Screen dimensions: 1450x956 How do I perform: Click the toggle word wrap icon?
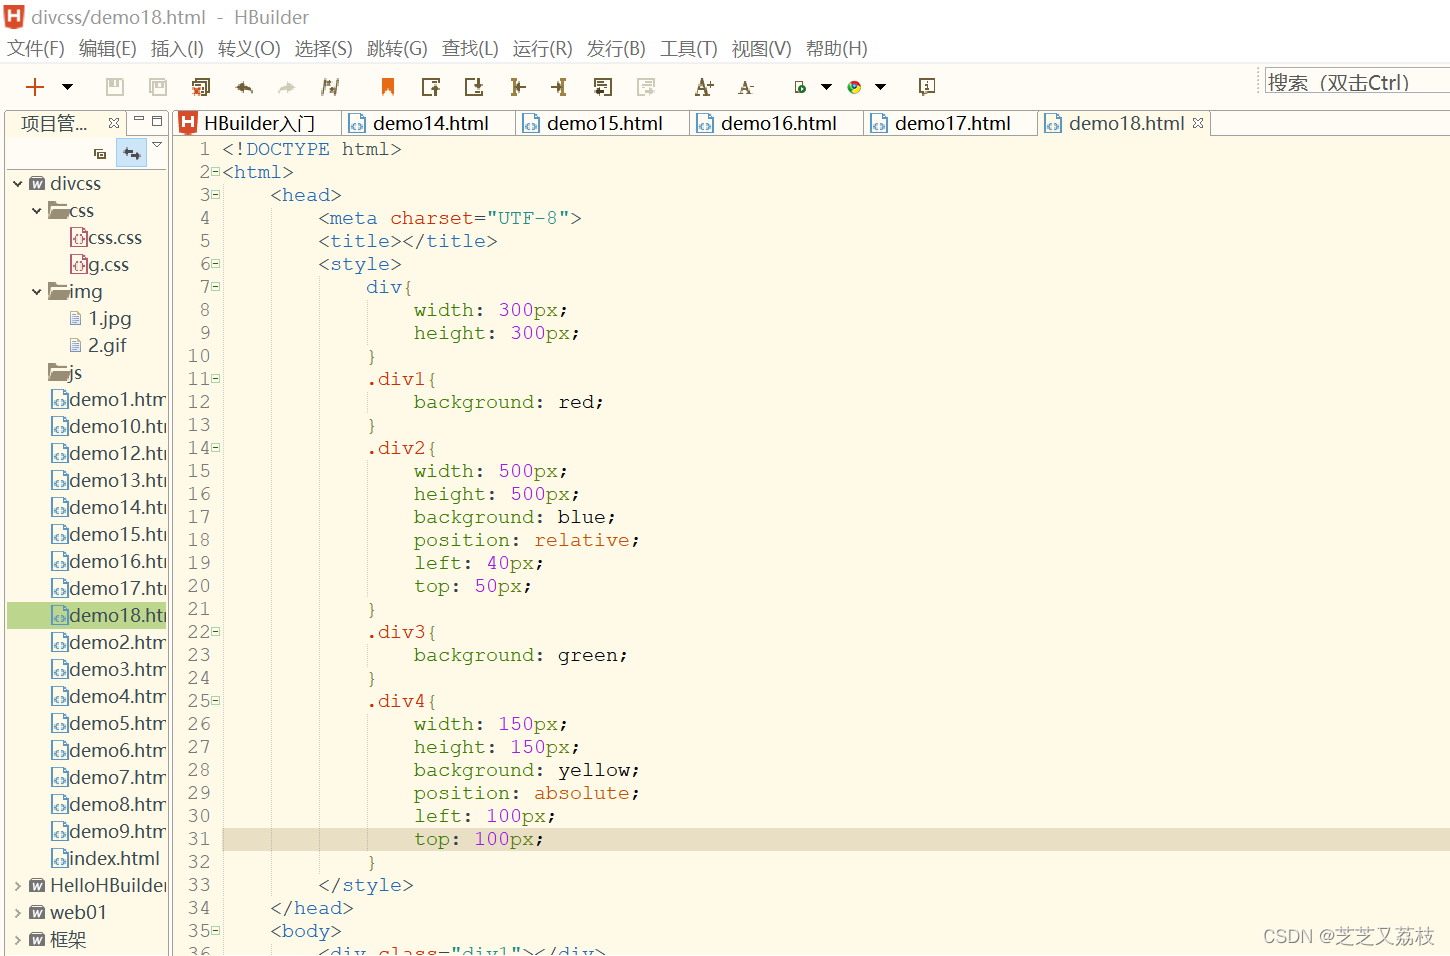[x=602, y=87]
